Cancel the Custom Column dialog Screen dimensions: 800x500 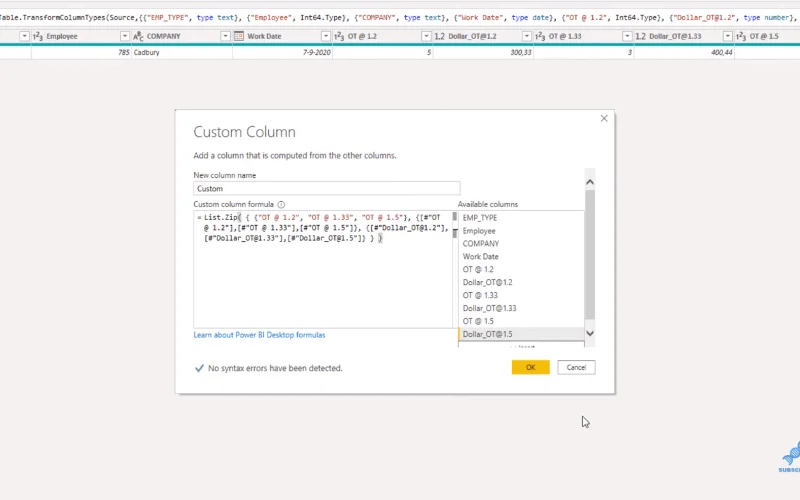[576, 367]
